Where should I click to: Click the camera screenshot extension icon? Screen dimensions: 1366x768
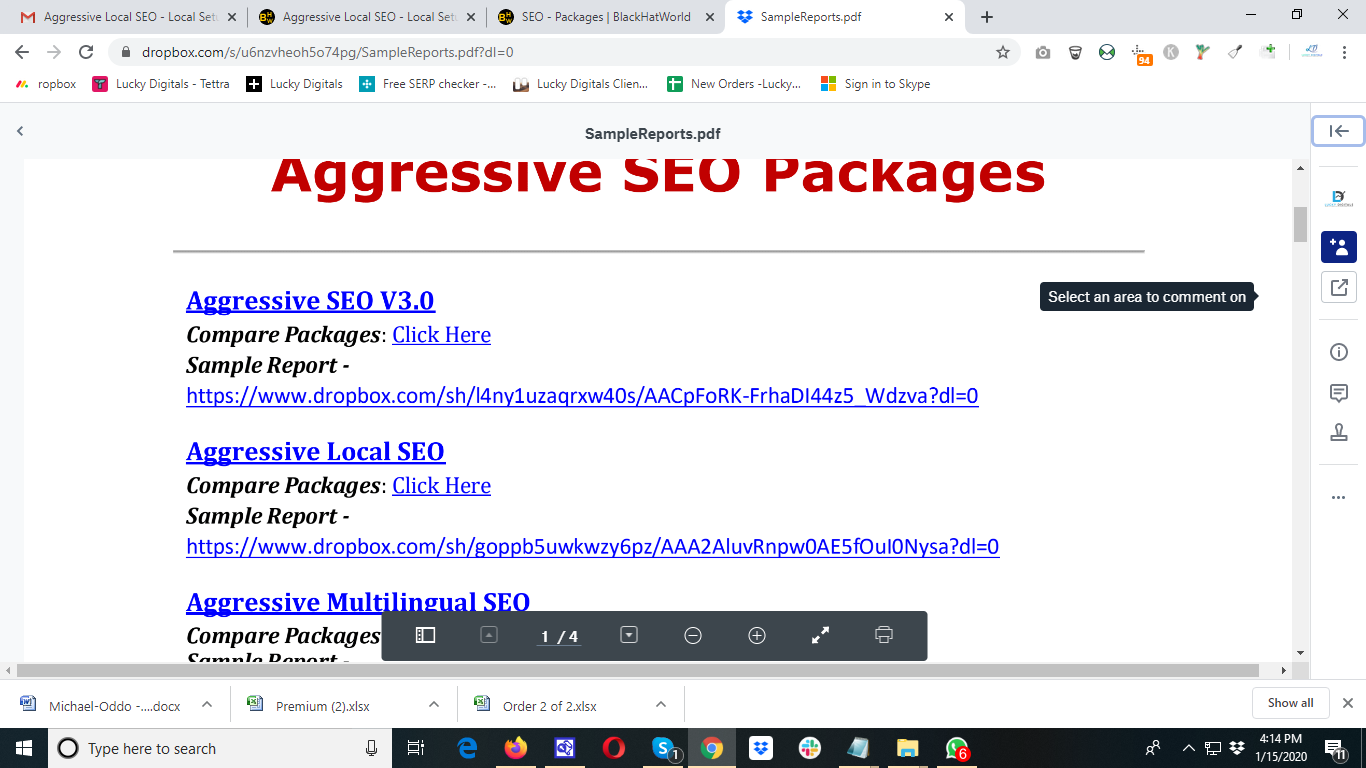tap(1043, 52)
